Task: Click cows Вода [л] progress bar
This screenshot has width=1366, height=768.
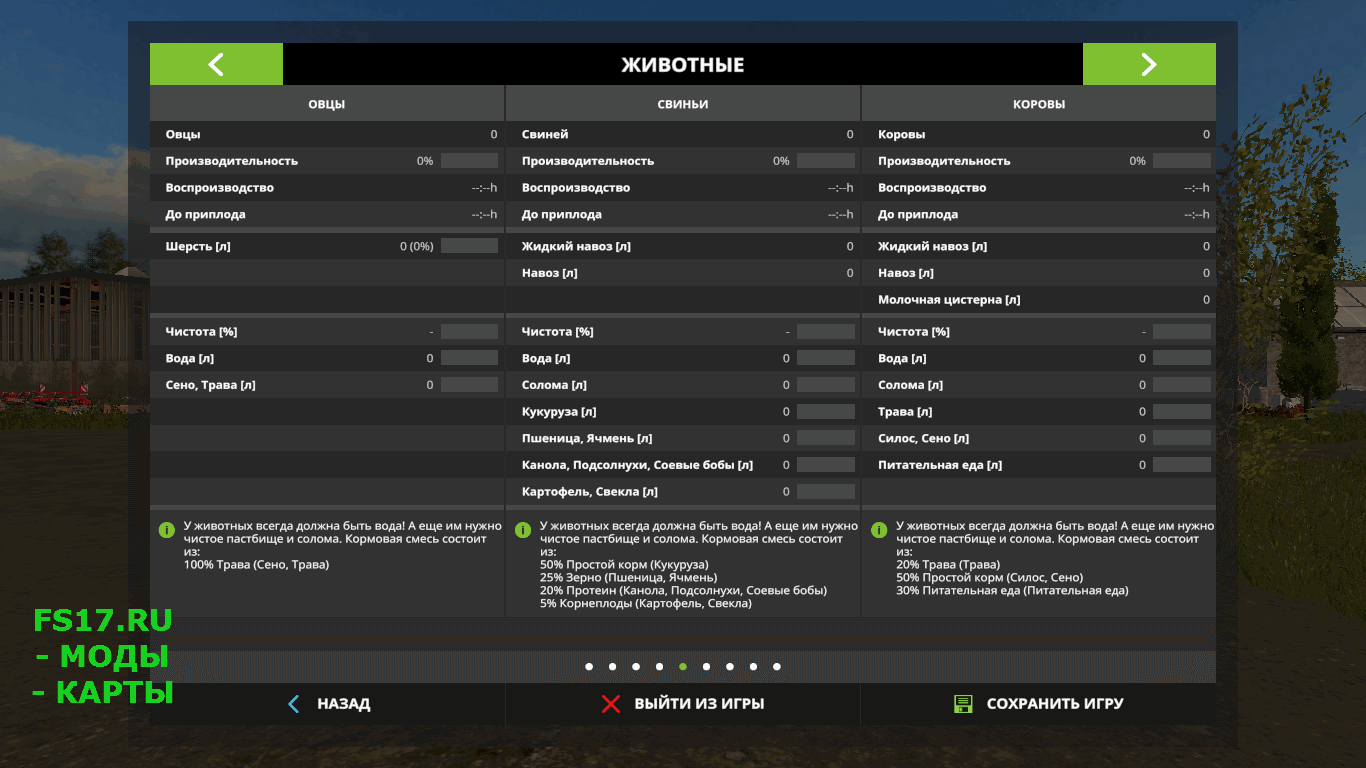Action: click(1182, 358)
